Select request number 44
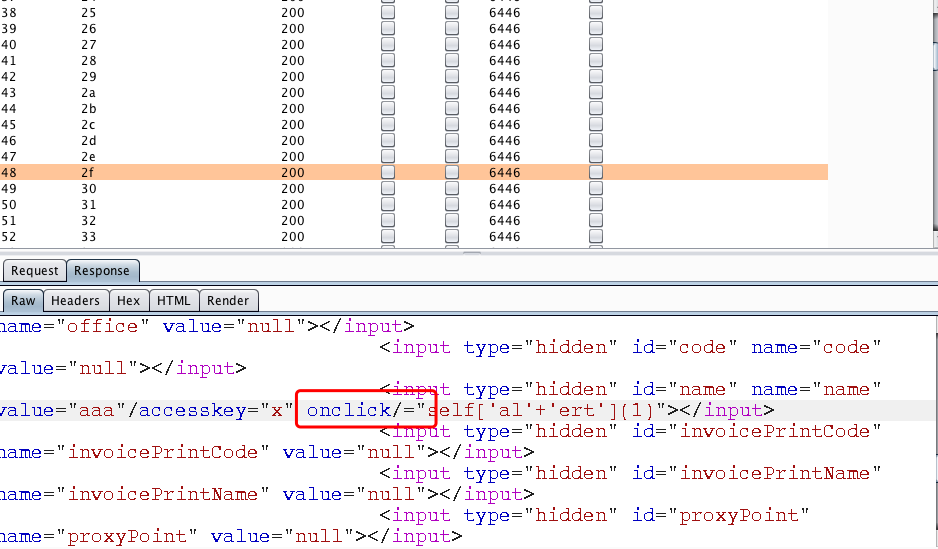938x549 pixels. point(8,109)
